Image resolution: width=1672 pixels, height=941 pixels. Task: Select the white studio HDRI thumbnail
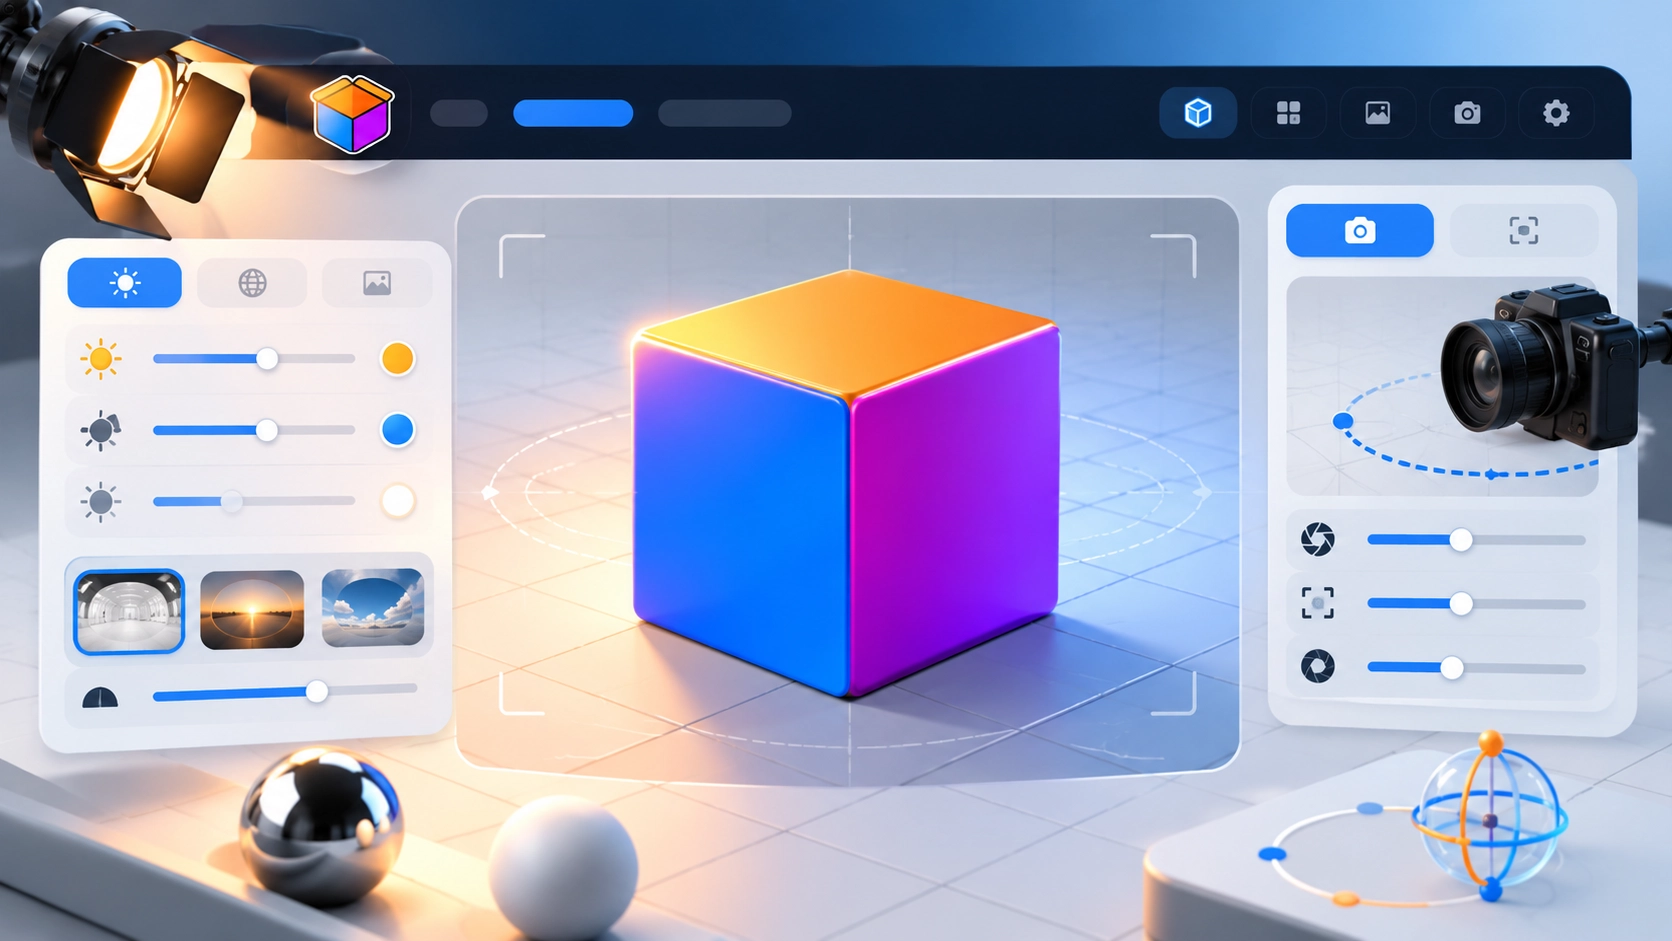pyautogui.click(x=129, y=611)
